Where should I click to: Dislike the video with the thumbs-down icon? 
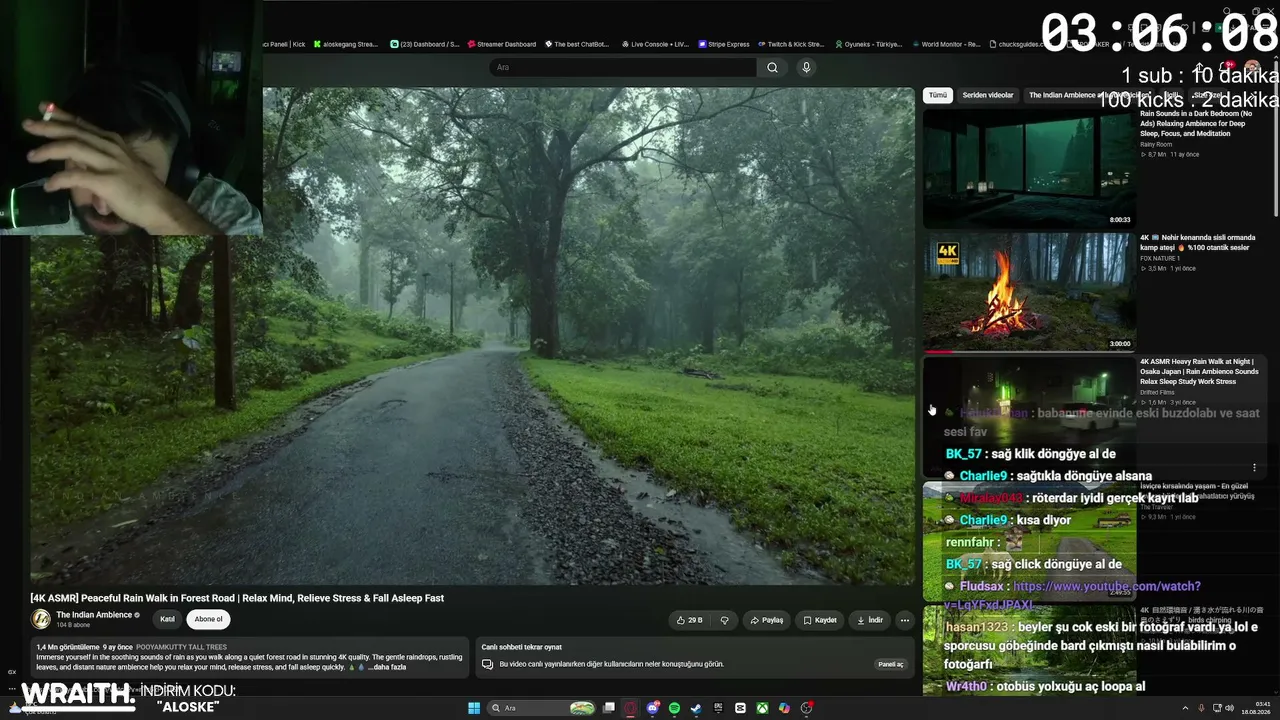(x=725, y=620)
